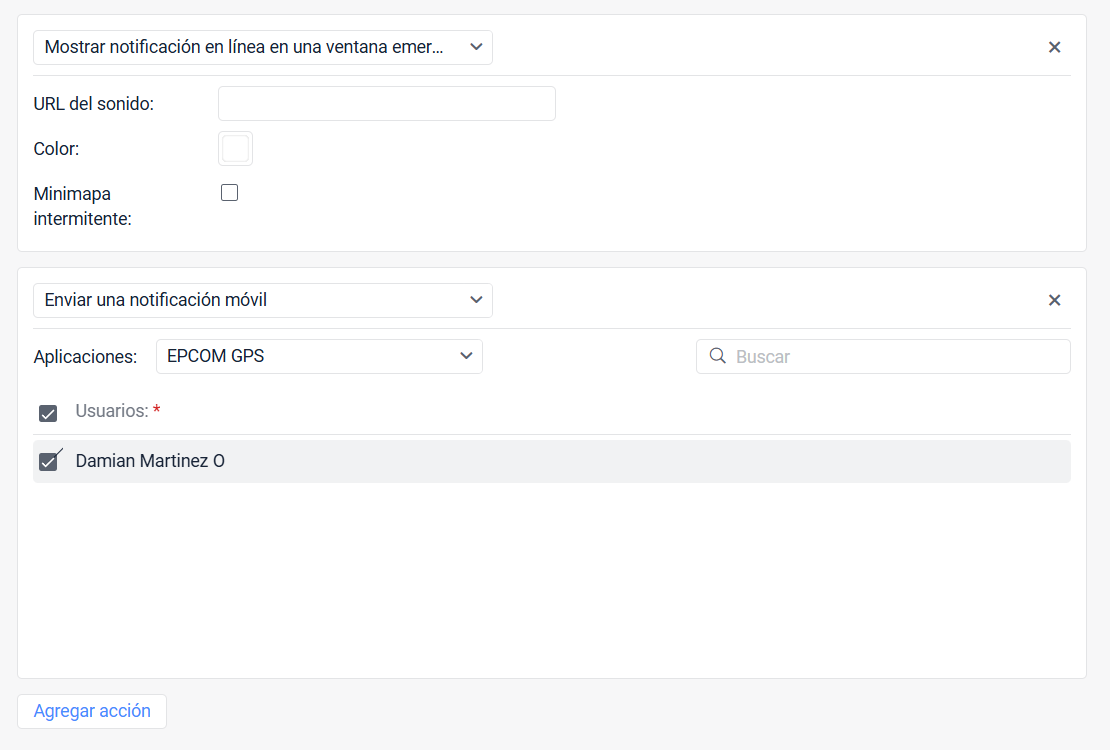Click the magnifier icon in Buscar field
1110x750 pixels.
point(717,356)
